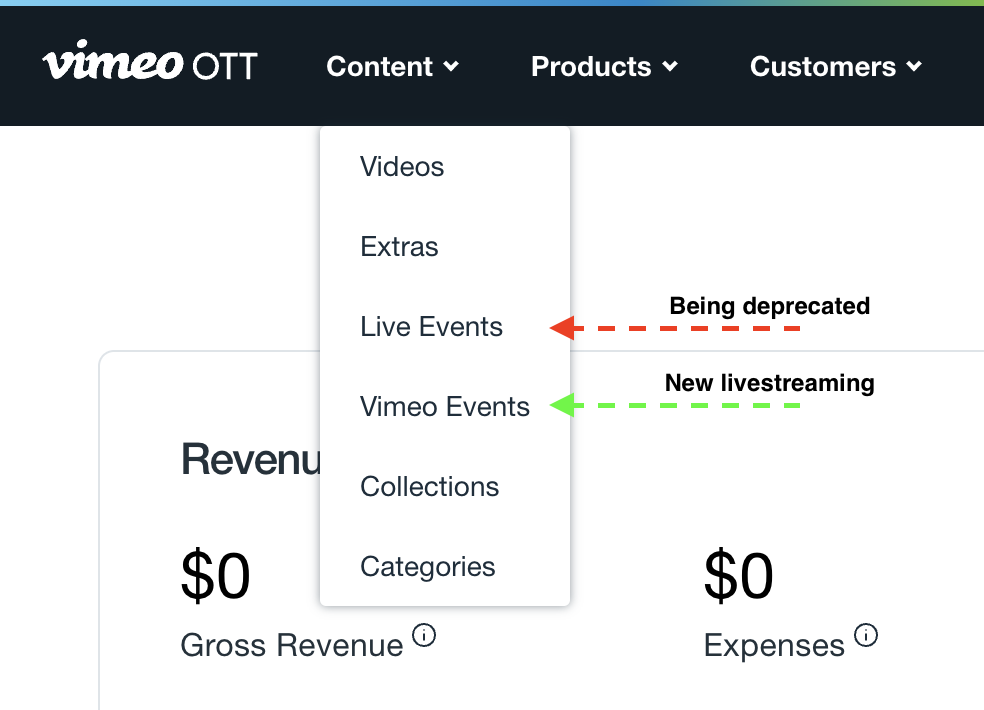Open Vimeo Events from the menu

pyautogui.click(x=445, y=407)
